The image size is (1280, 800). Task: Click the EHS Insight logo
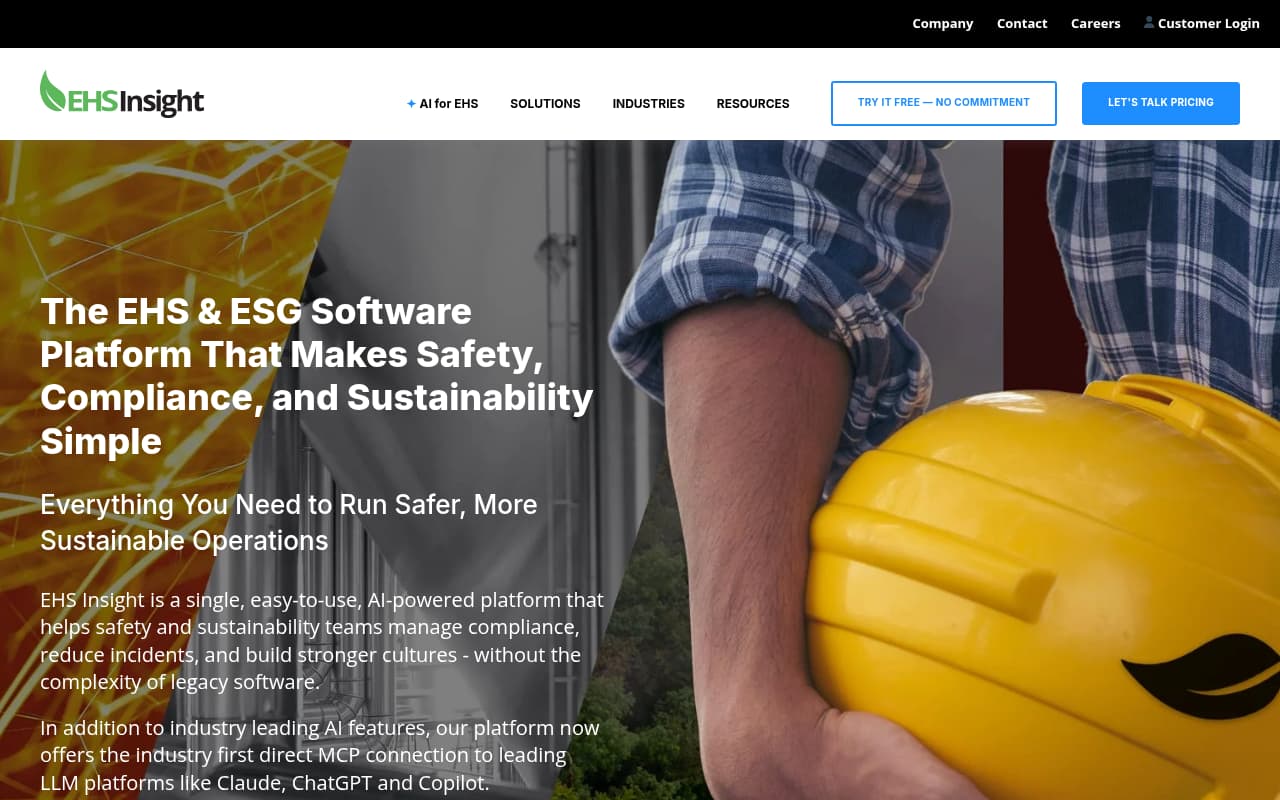pyautogui.click(x=122, y=94)
